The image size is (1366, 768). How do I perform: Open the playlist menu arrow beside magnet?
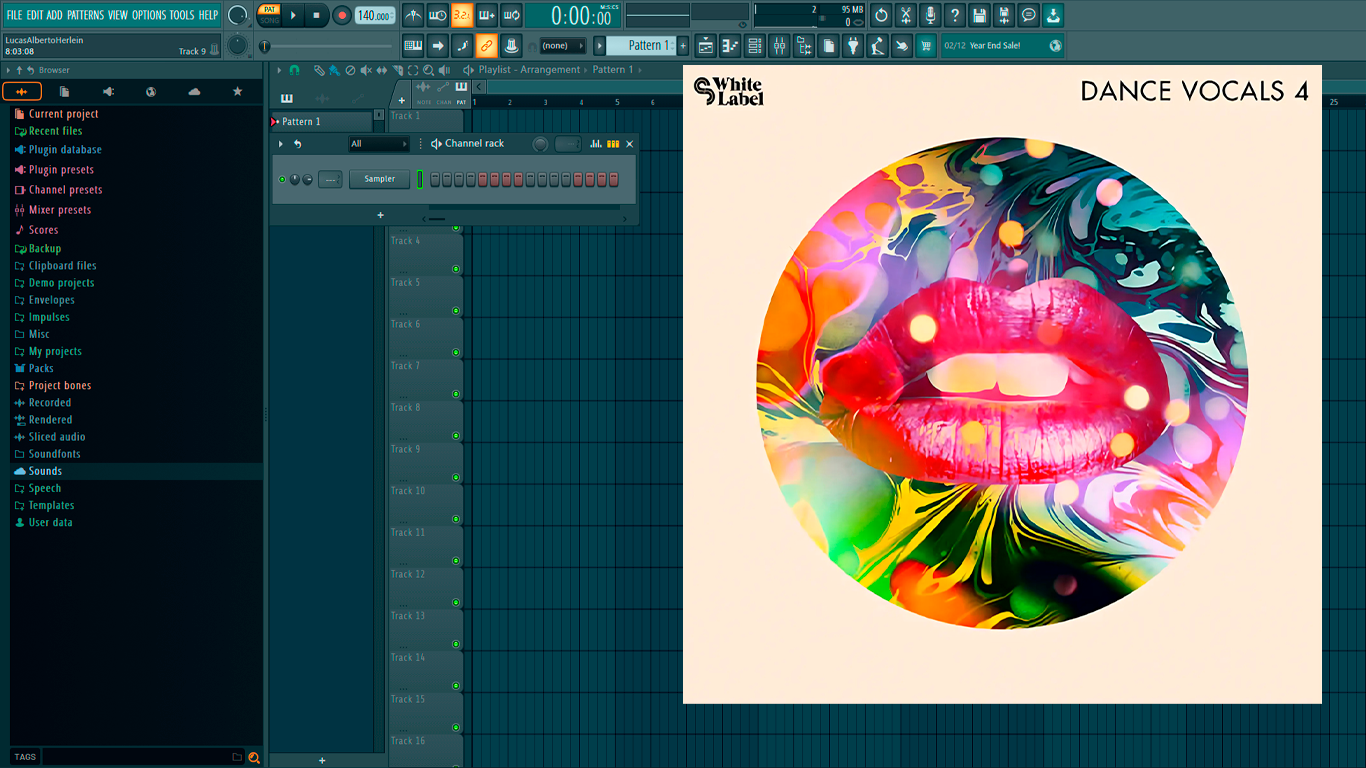280,70
